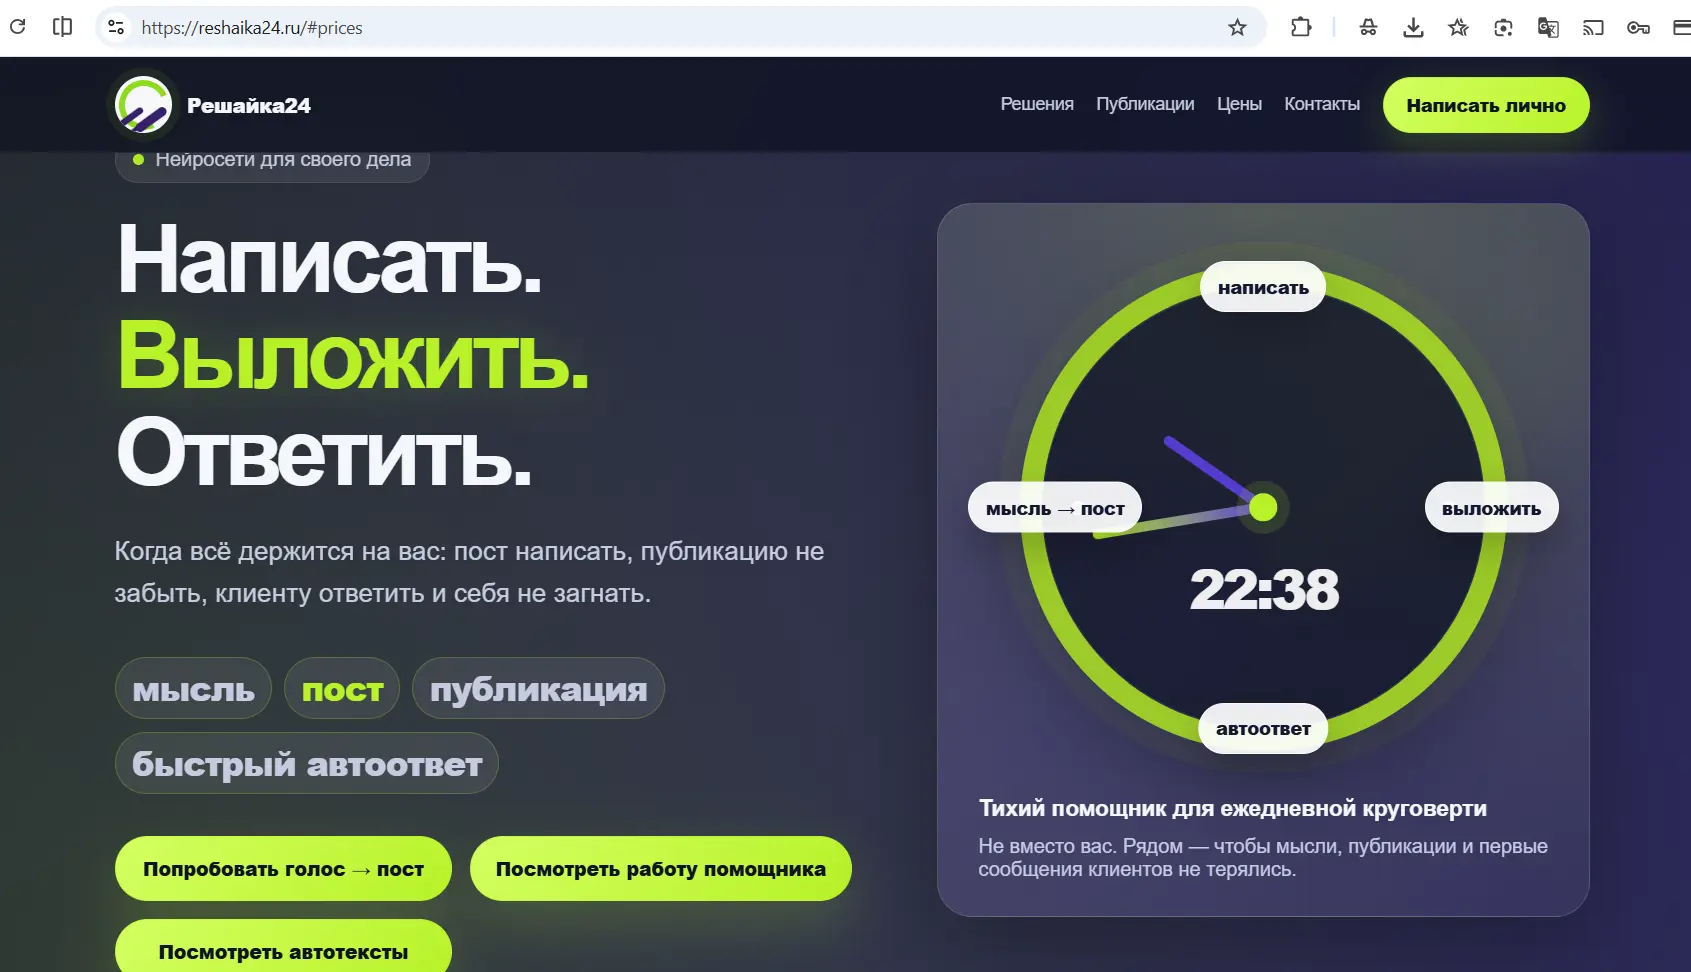Select the highlighted пост chip
Screen dimensions: 1691x972
(x=342, y=688)
